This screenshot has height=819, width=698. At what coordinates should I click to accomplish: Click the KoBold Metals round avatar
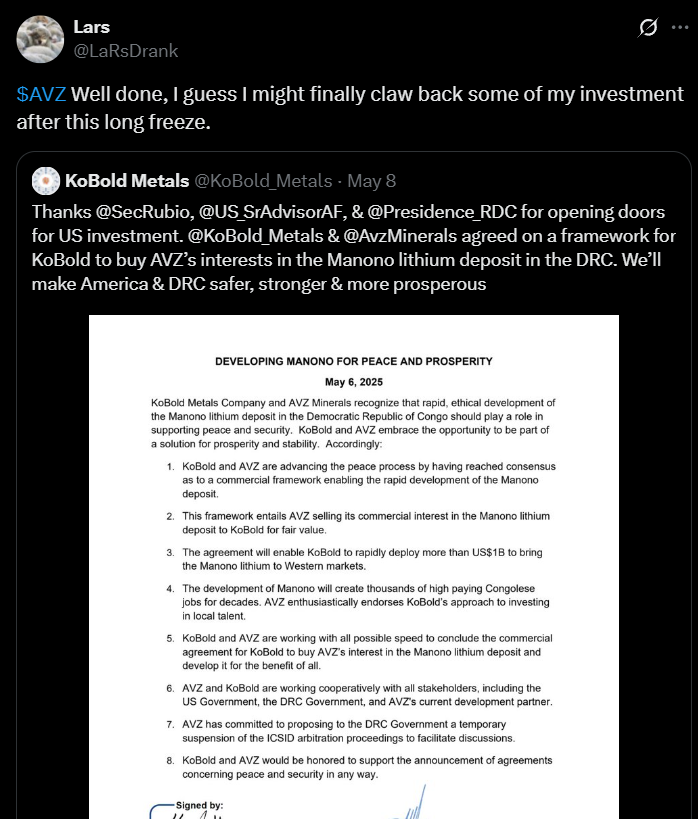coord(46,181)
